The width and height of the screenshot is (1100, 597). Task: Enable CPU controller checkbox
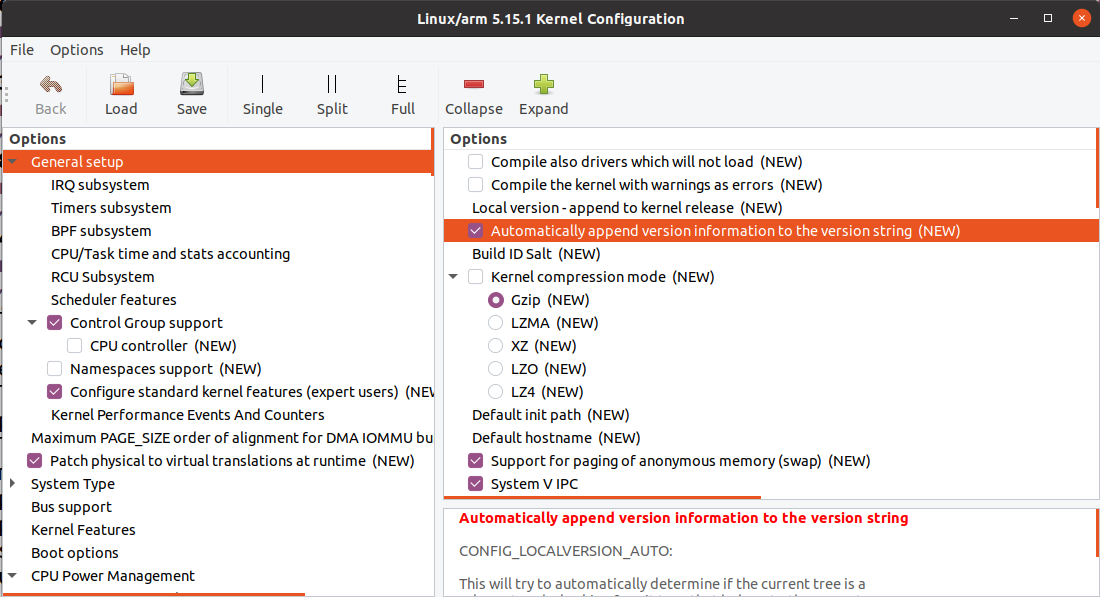pos(74,346)
